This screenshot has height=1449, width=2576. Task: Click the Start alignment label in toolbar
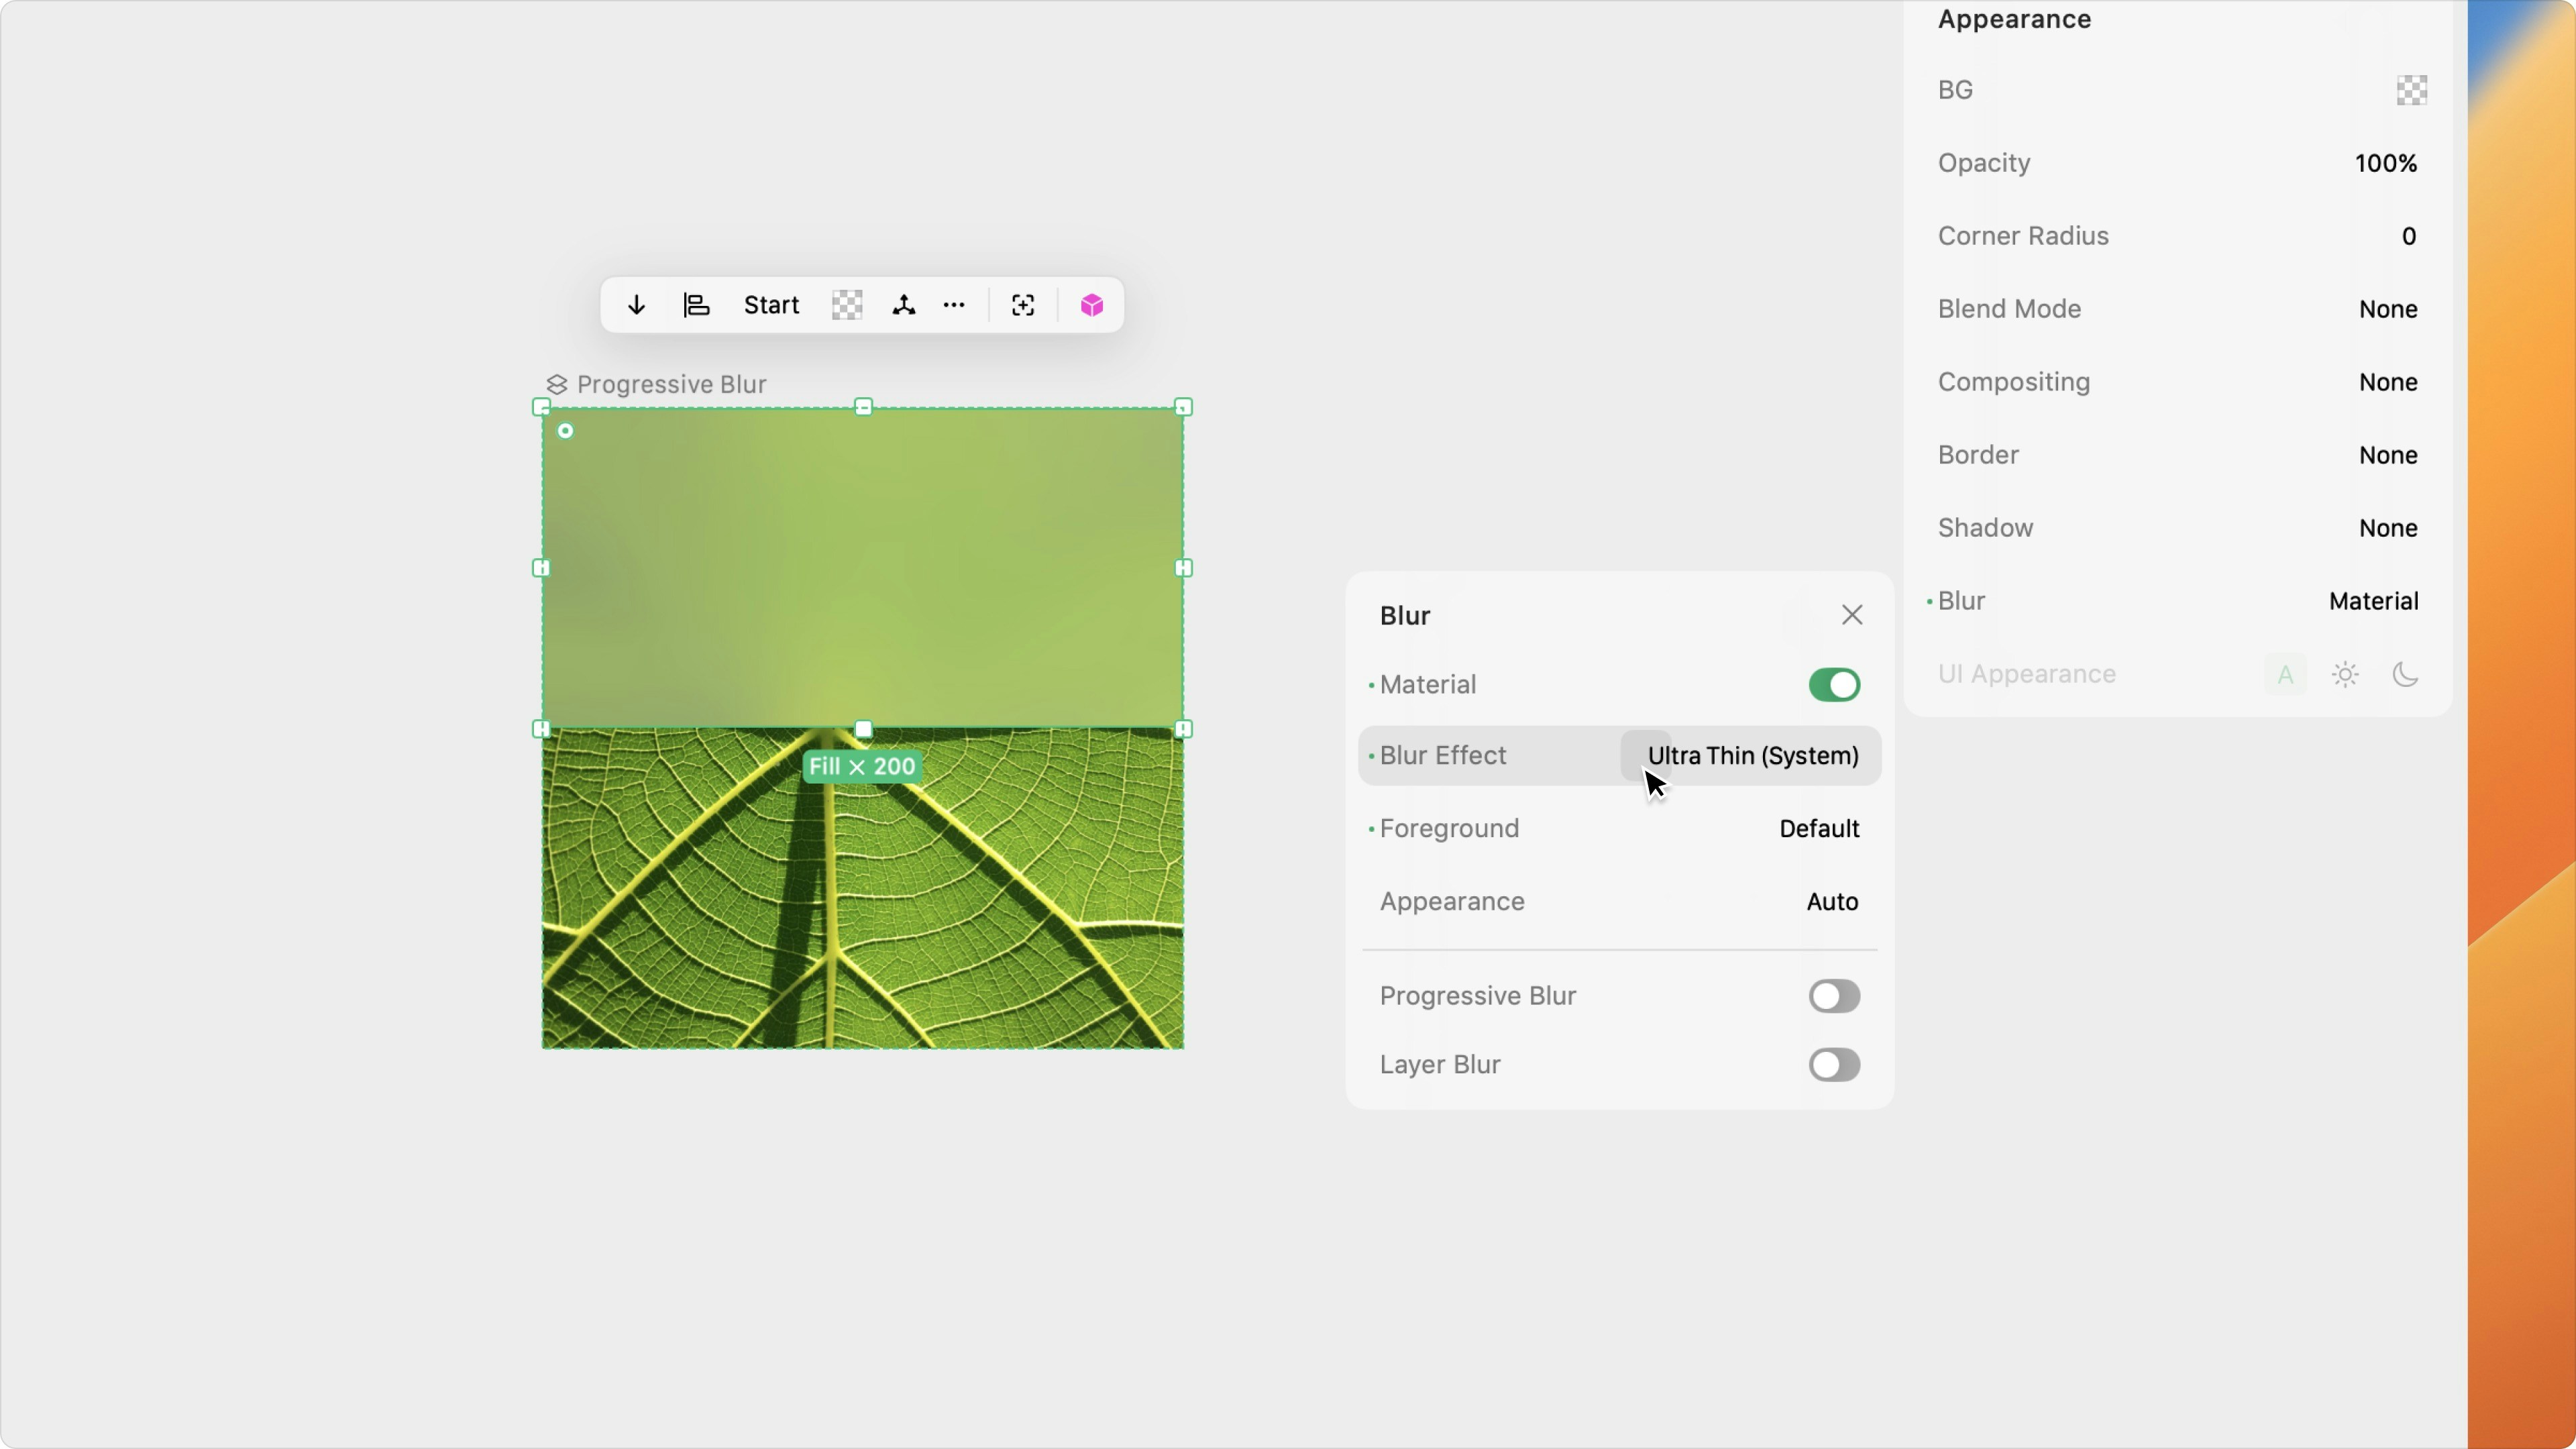[x=771, y=305]
